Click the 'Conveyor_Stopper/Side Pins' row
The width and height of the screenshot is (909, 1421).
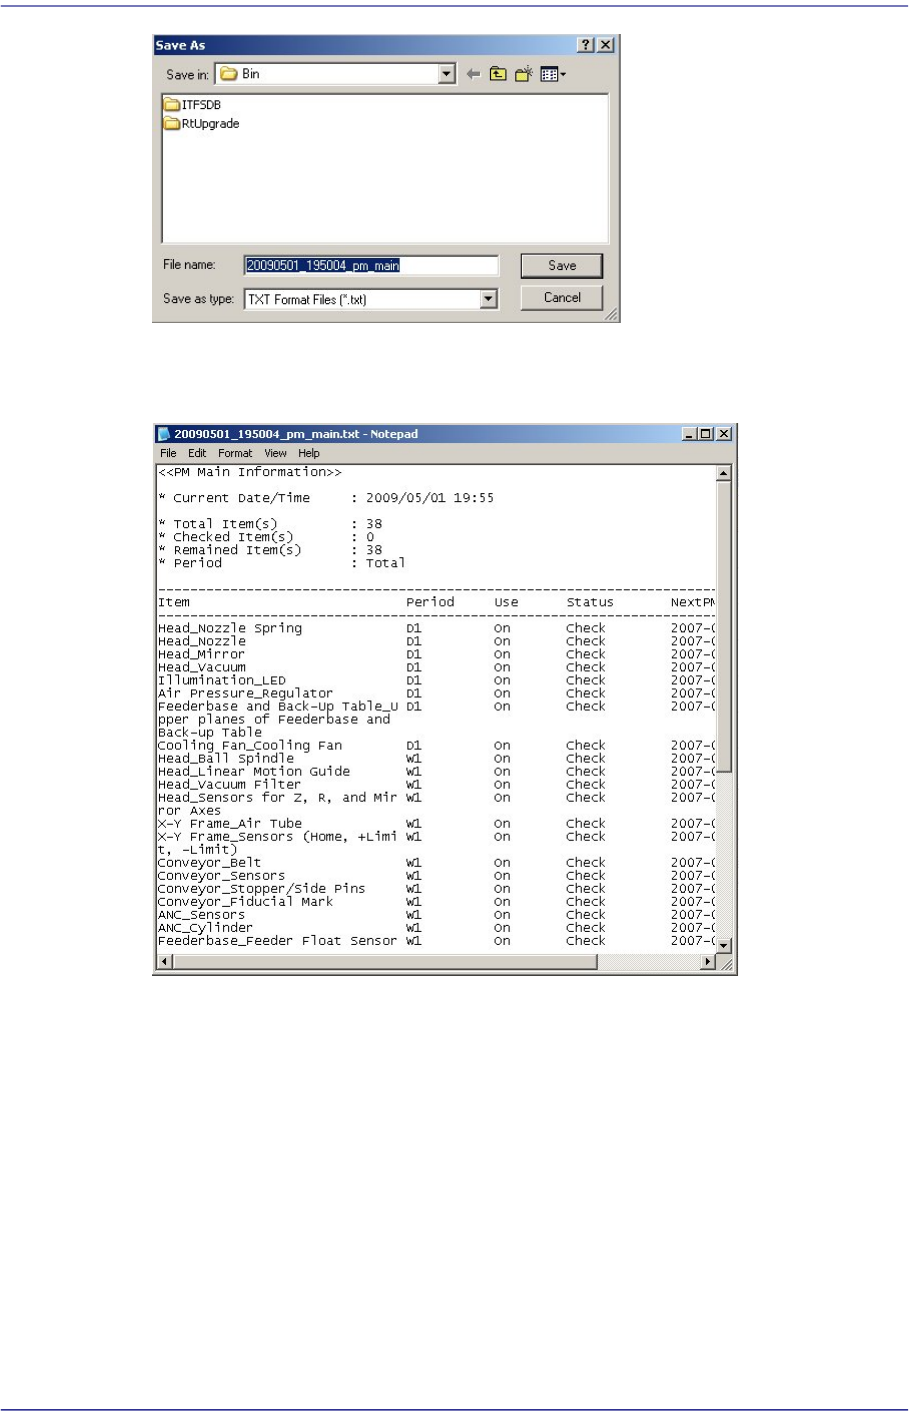tap(436, 888)
